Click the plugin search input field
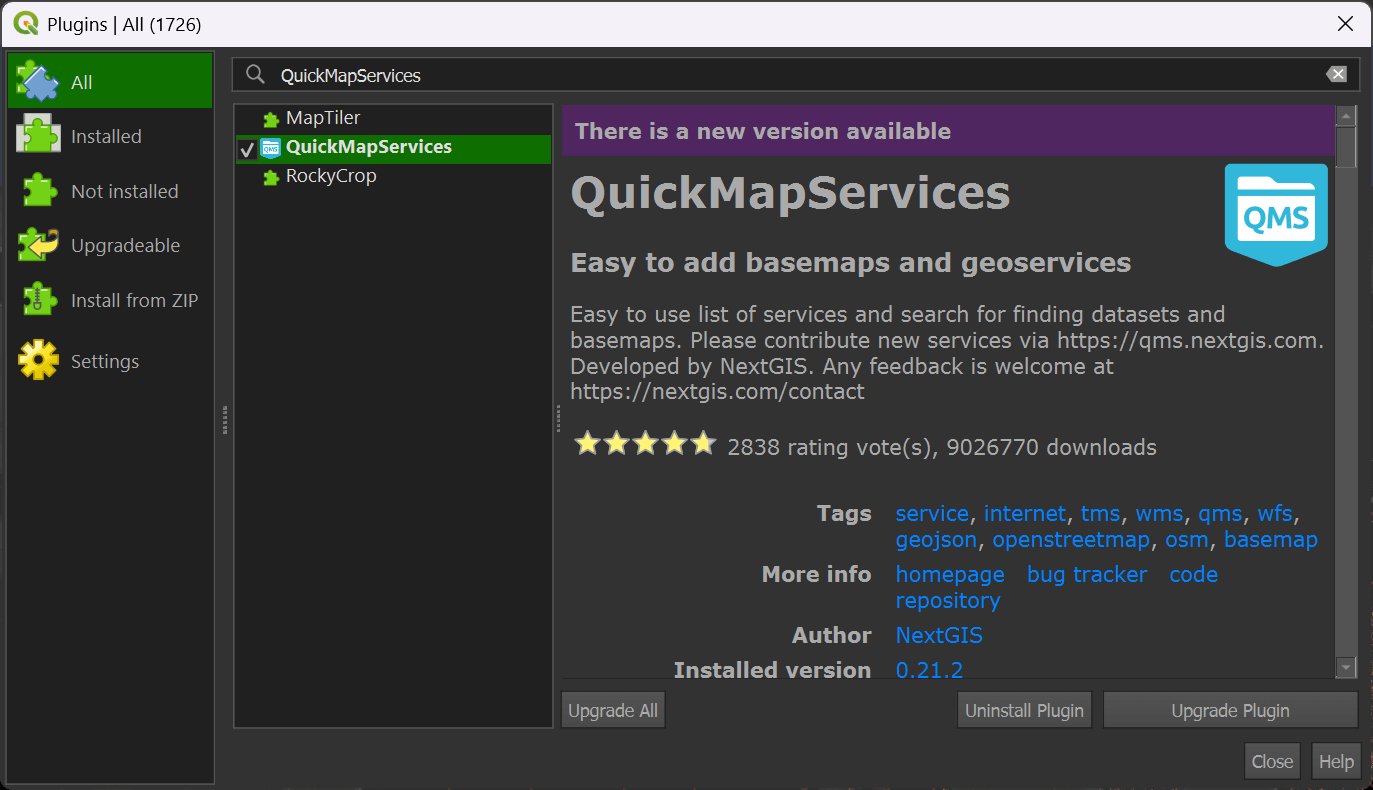Viewport: 1373px width, 790px height. click(x=795, y=75)
